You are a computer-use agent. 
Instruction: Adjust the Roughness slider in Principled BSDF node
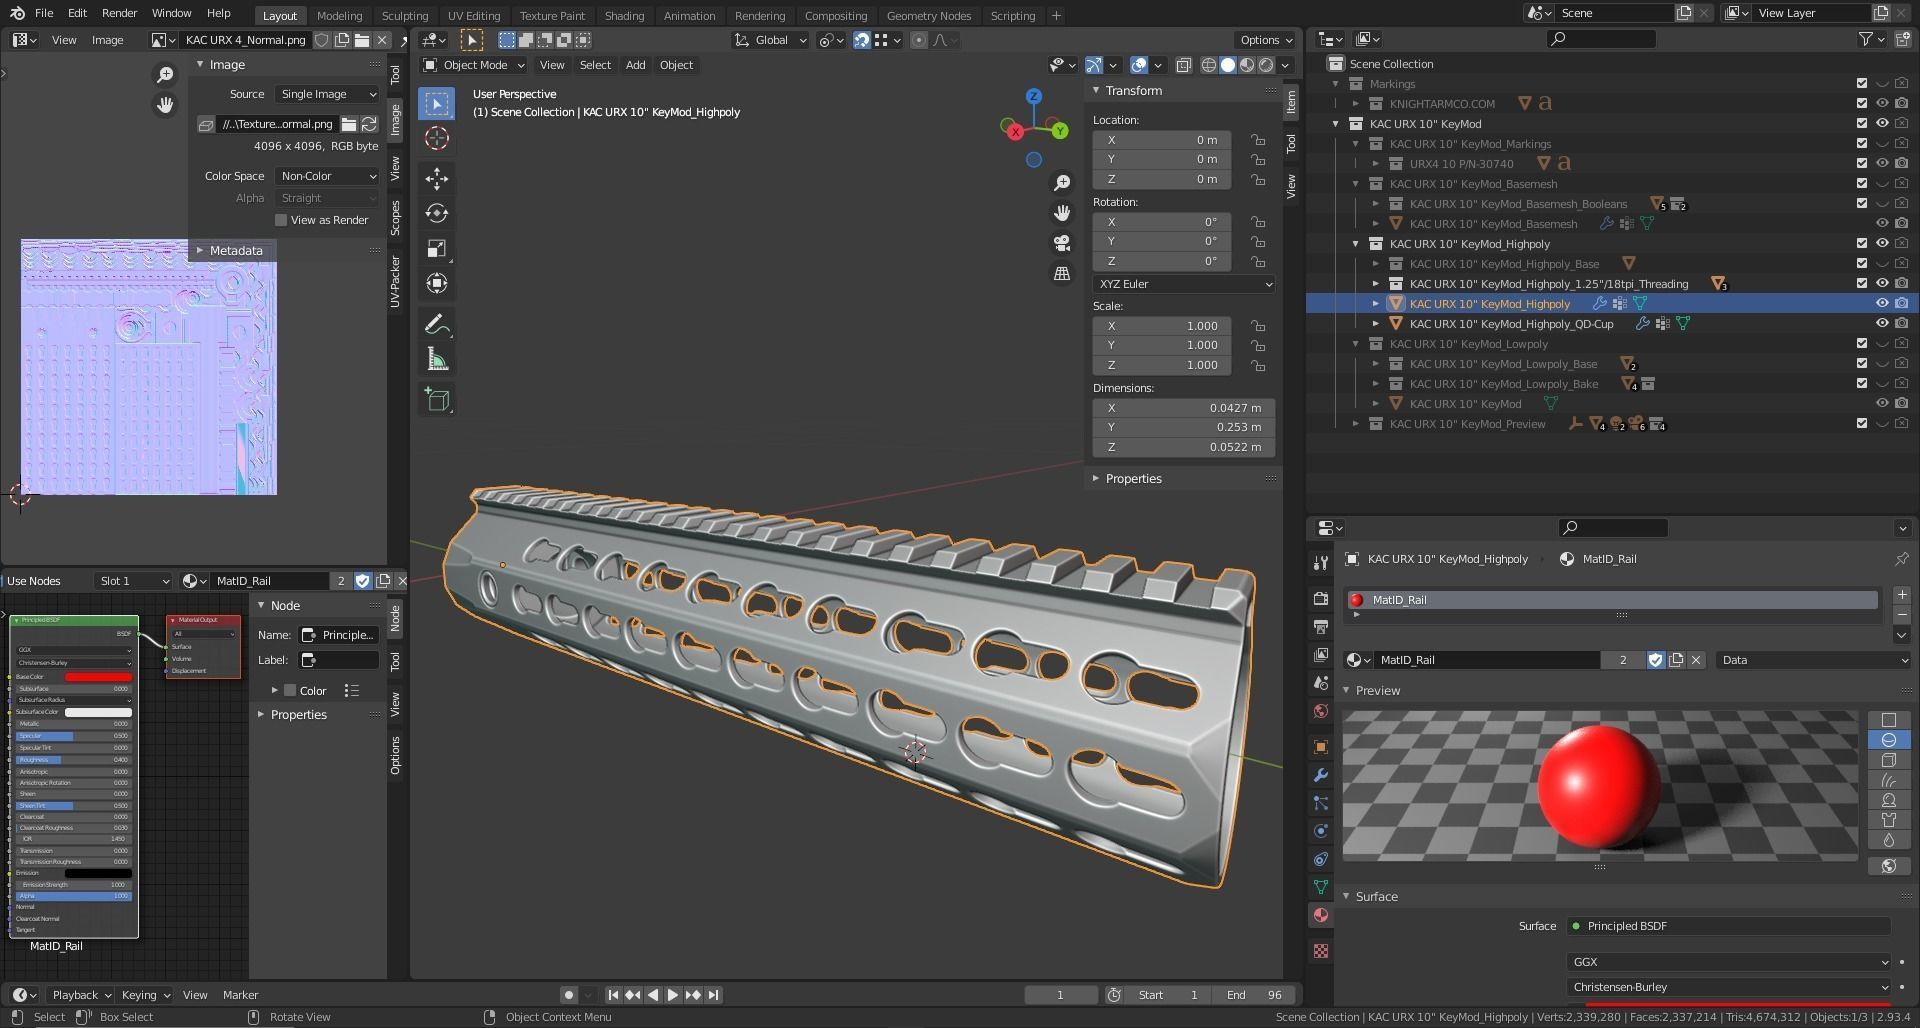(x=73, y=760)
